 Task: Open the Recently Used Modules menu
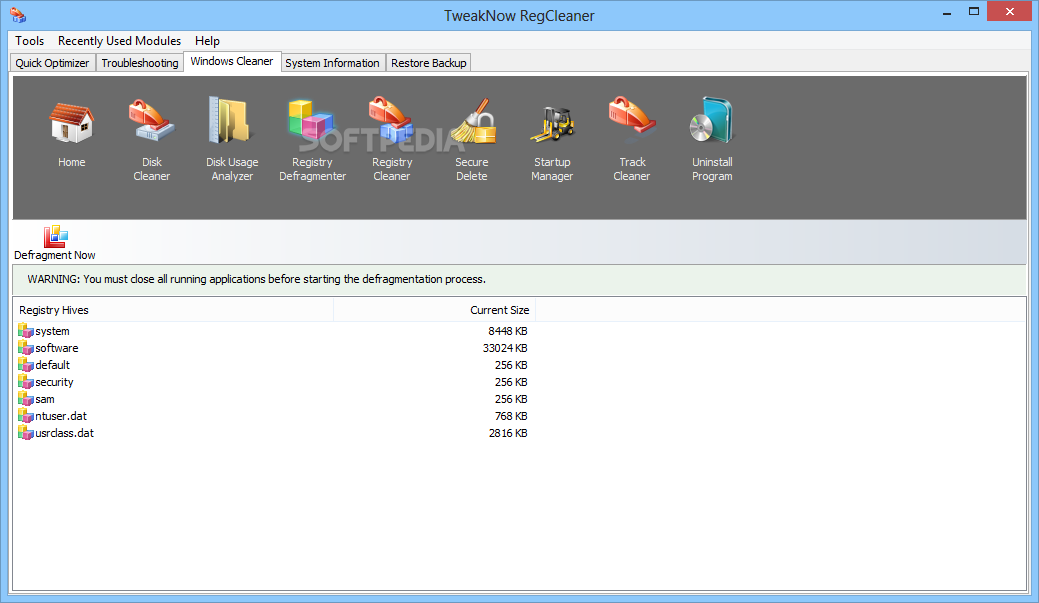click(x=119, y=41)
